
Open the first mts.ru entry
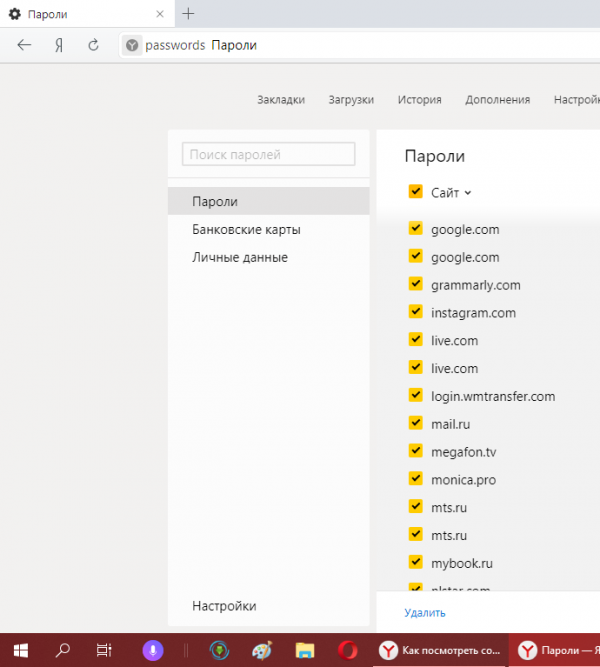[x=449, y=507]
